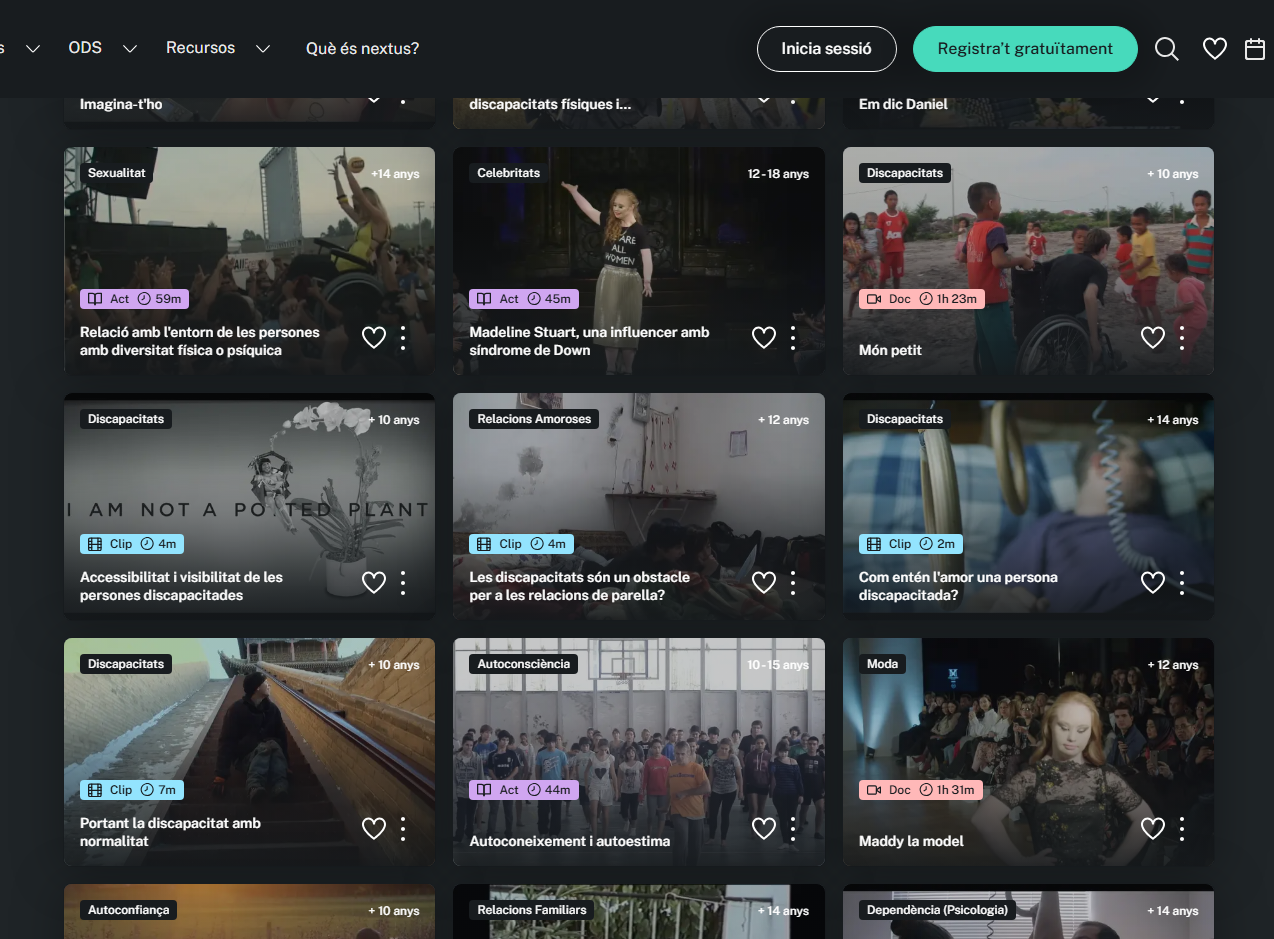Open more options on 'Accessibilitat i visibilitat' card
Image resolution: width=1274 pixels, height=939 pixels.
tap(403, 583)
